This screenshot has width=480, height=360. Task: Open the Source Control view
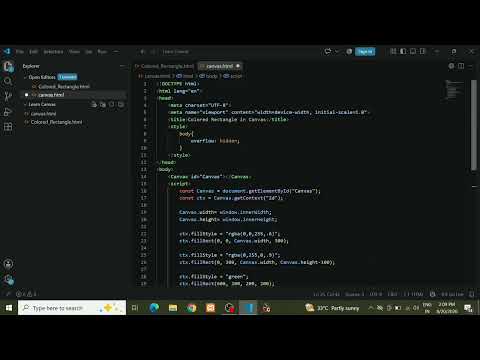pos(8,96)
